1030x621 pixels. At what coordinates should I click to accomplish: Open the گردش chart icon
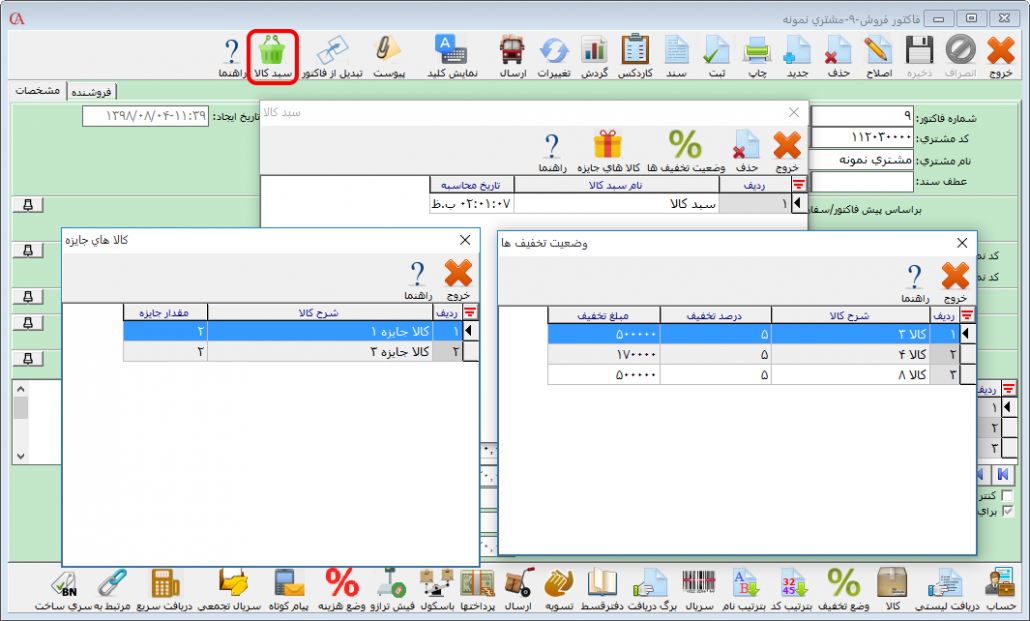tap(595, 55)
